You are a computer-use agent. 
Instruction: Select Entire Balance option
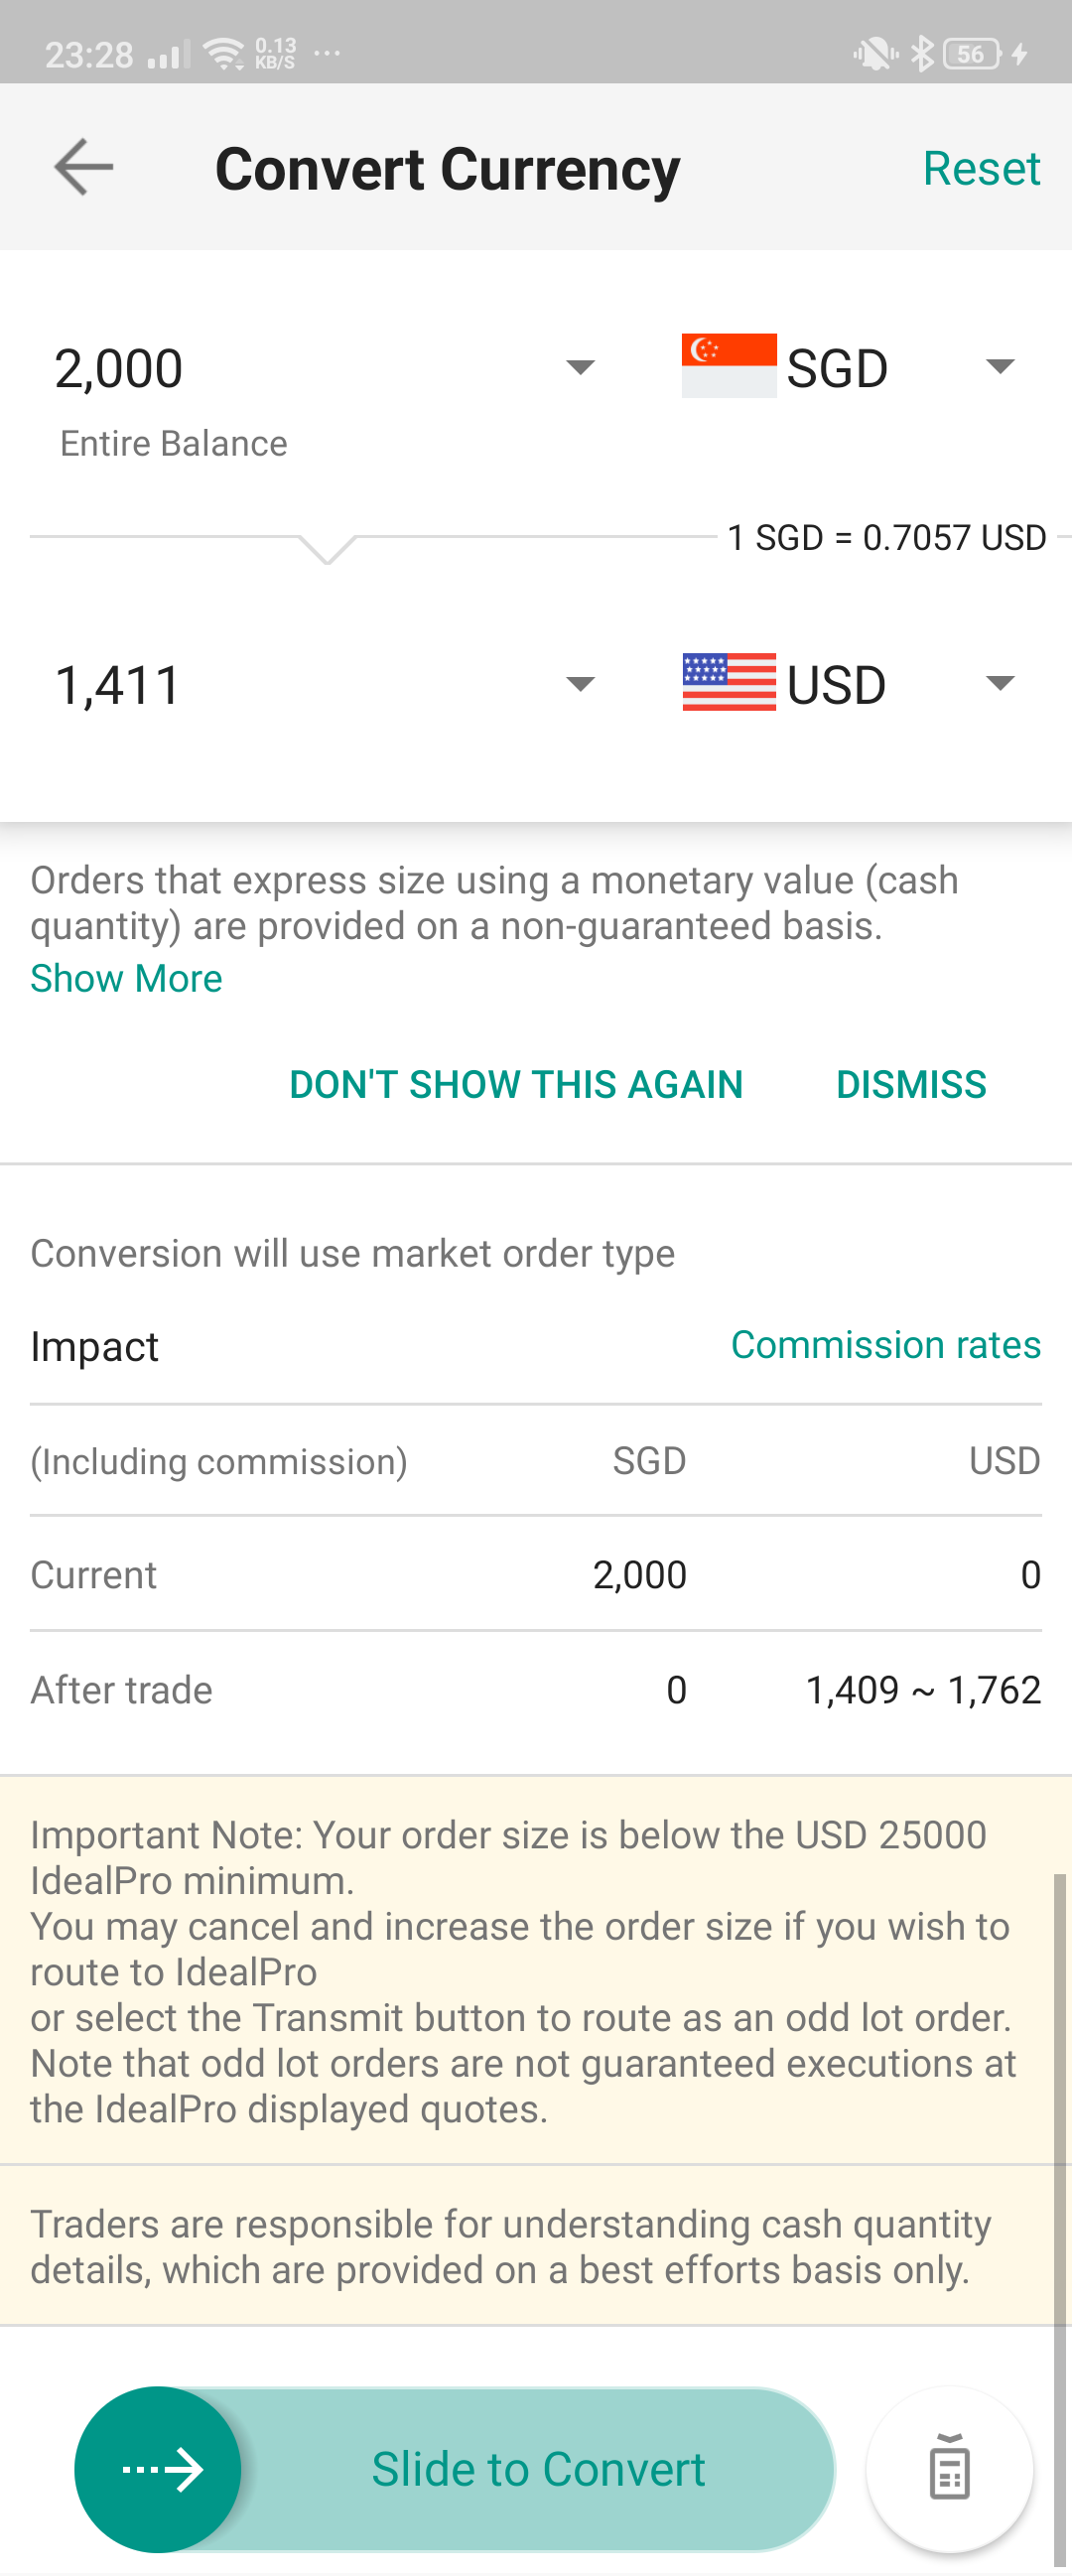(x=174, y=443)
